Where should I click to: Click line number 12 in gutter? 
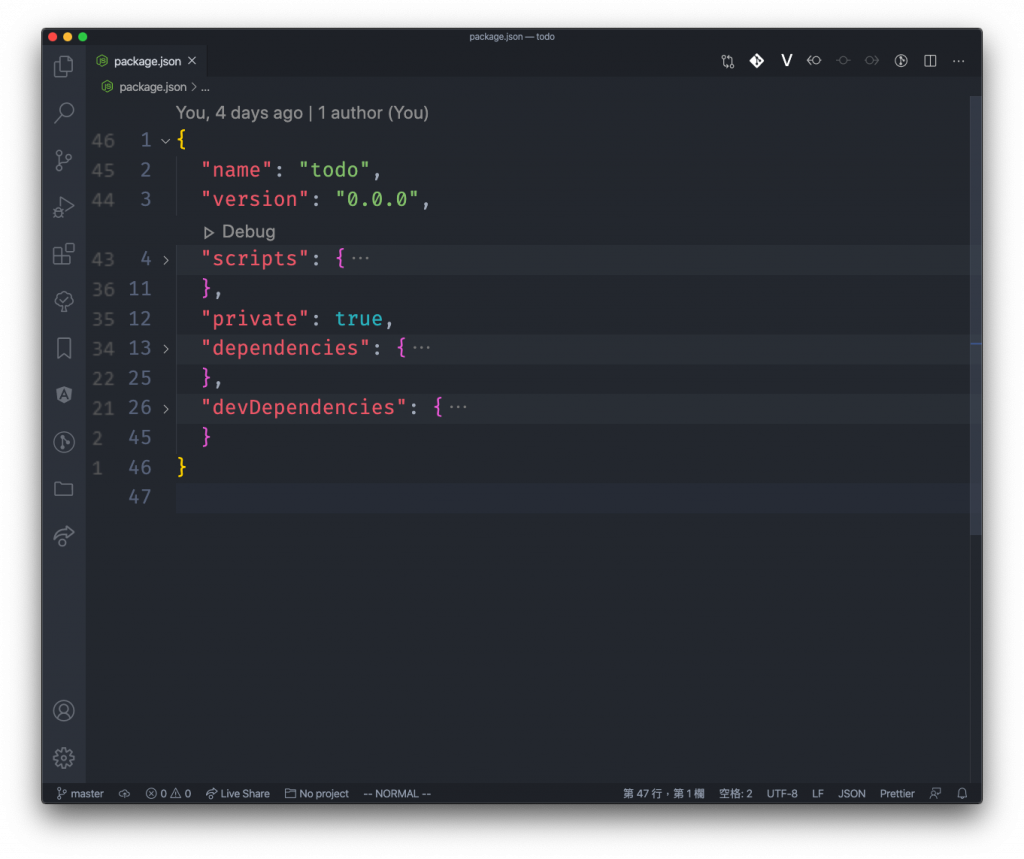140,319
